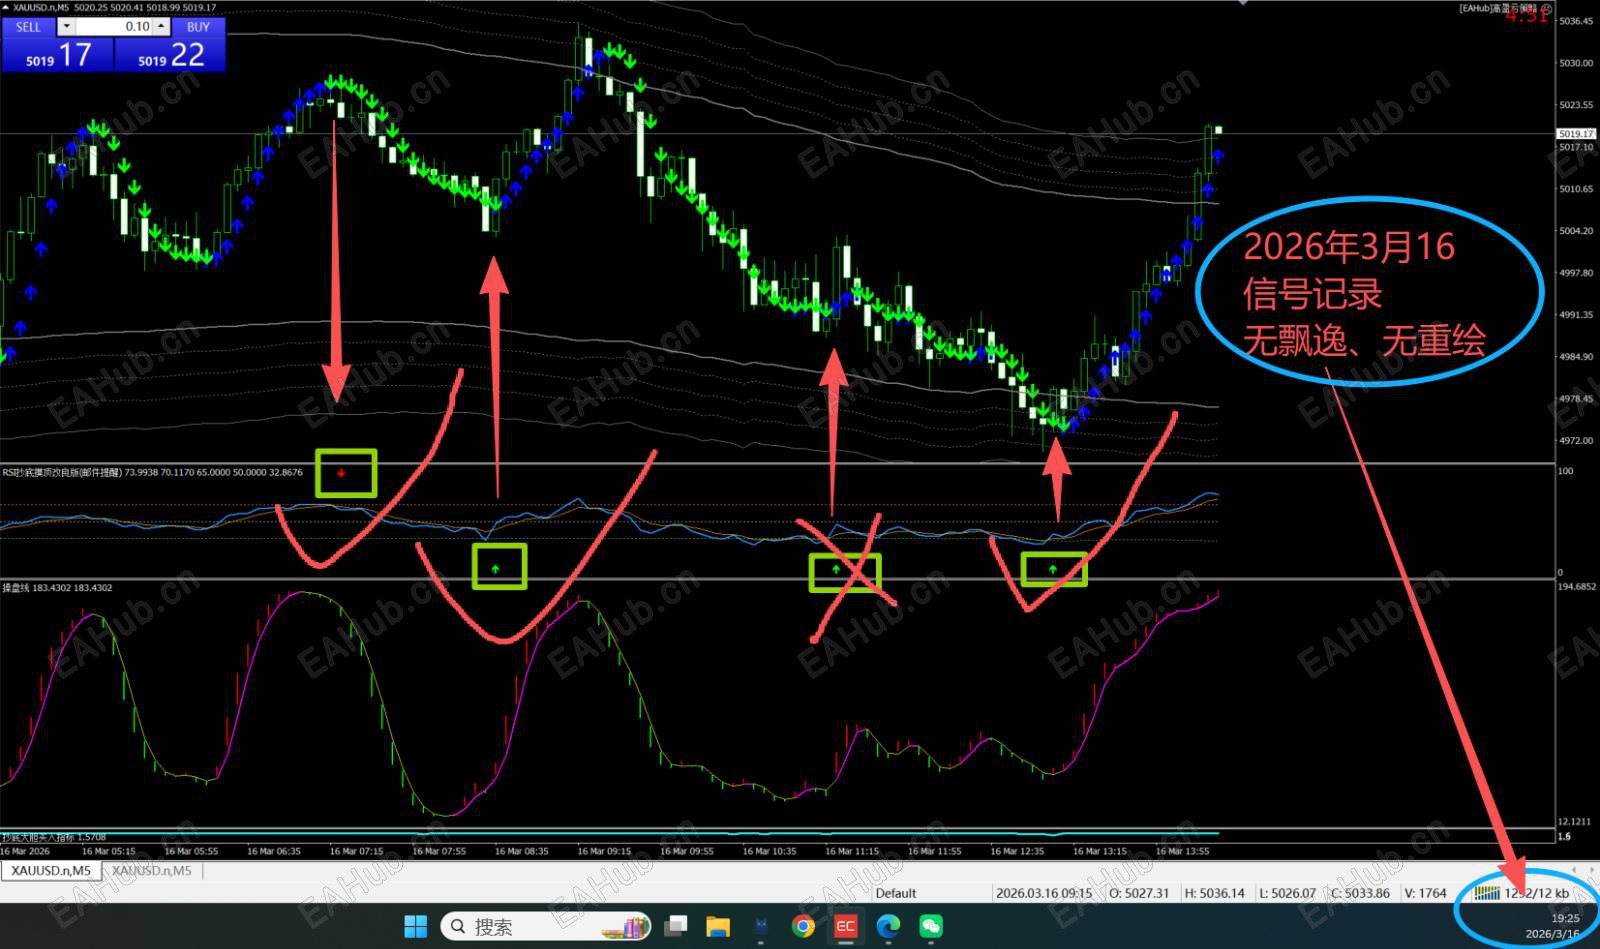The height and width of the screenshot is (949, 1600).
Task: Click the SELL one-click trade button
Action: 28,27
